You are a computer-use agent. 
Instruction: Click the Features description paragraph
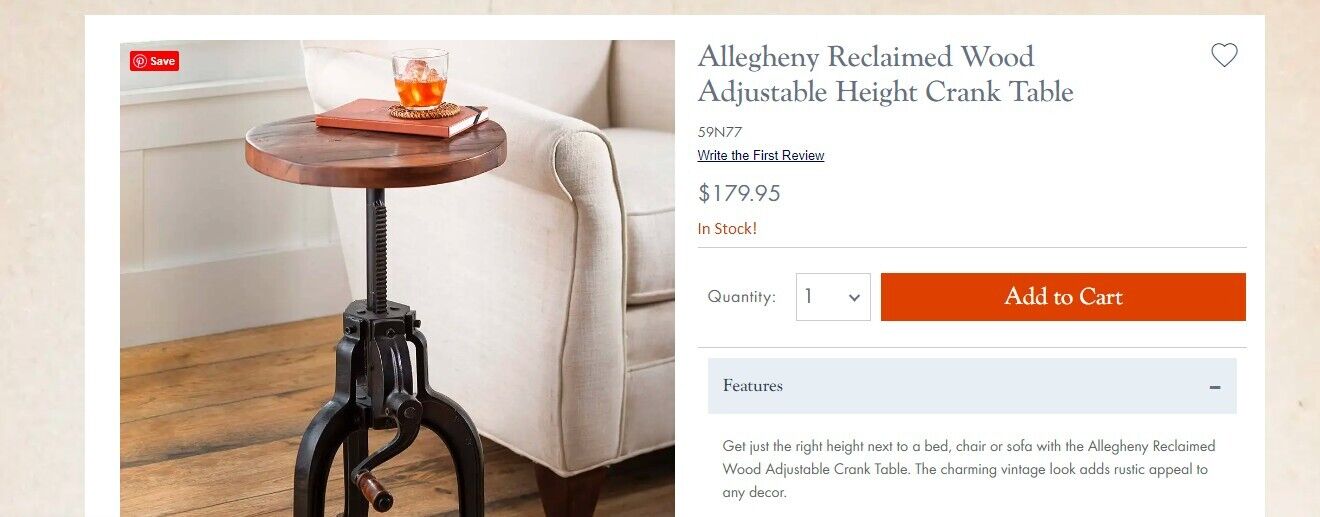[969, 469]
